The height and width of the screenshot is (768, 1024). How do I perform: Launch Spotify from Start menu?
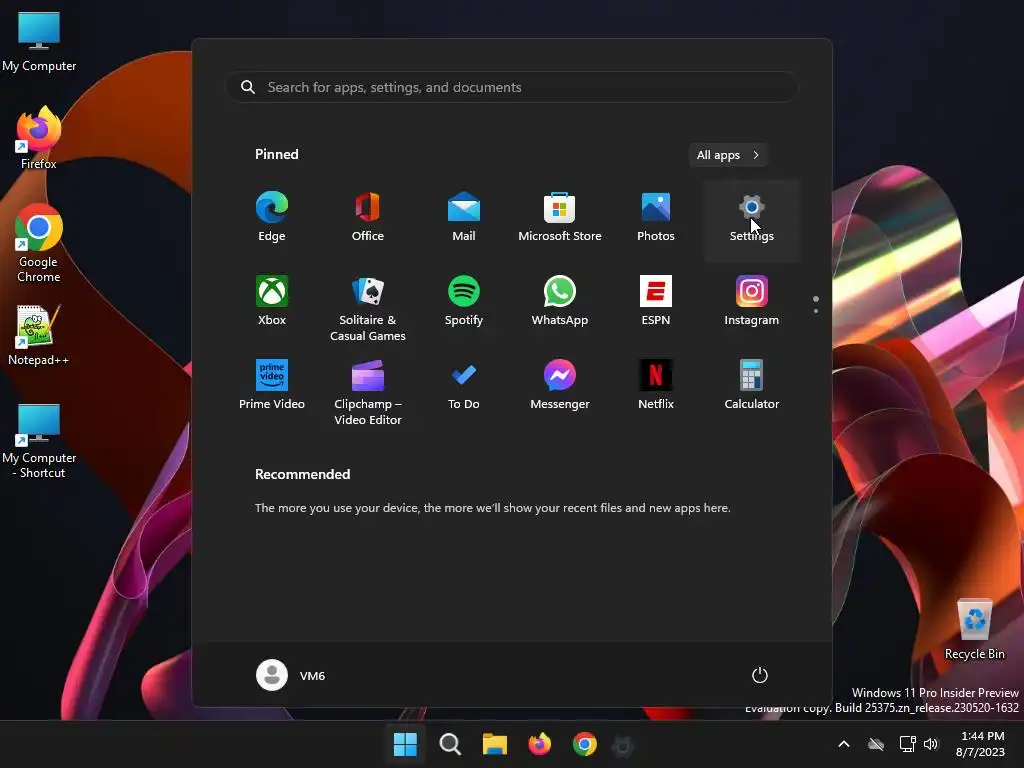[464, 302]
